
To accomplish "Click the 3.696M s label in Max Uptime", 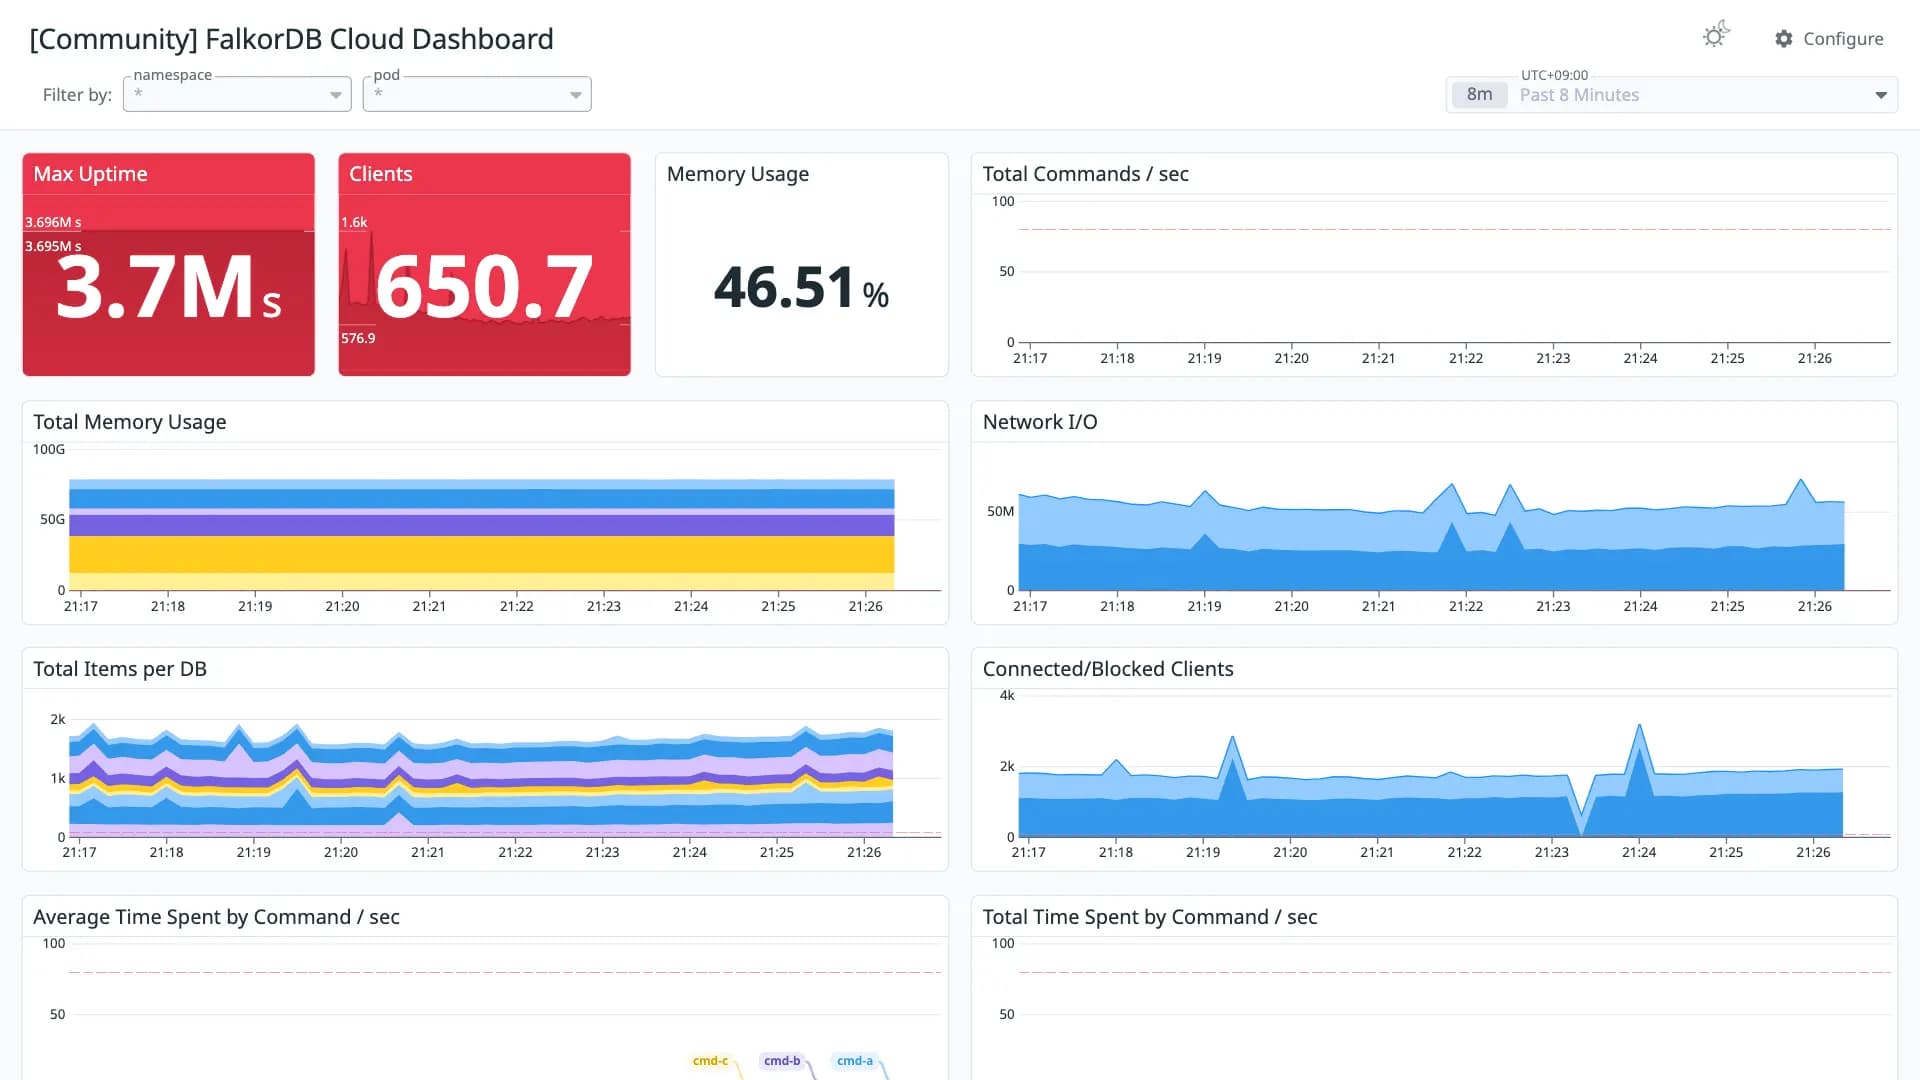I will click(53, 222).
